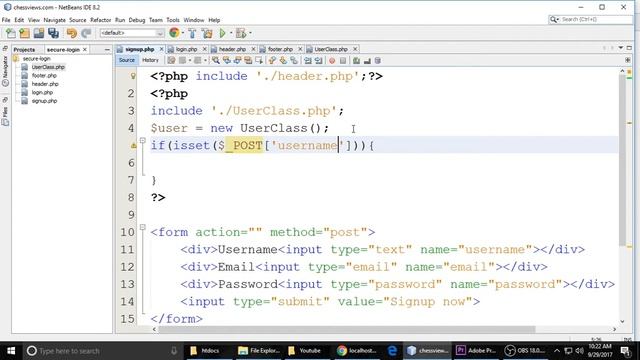The height and width of the screenshot is (360, 640).
Task: Open the Run Project dropdown arrow
Action: (x=231, y=33)
